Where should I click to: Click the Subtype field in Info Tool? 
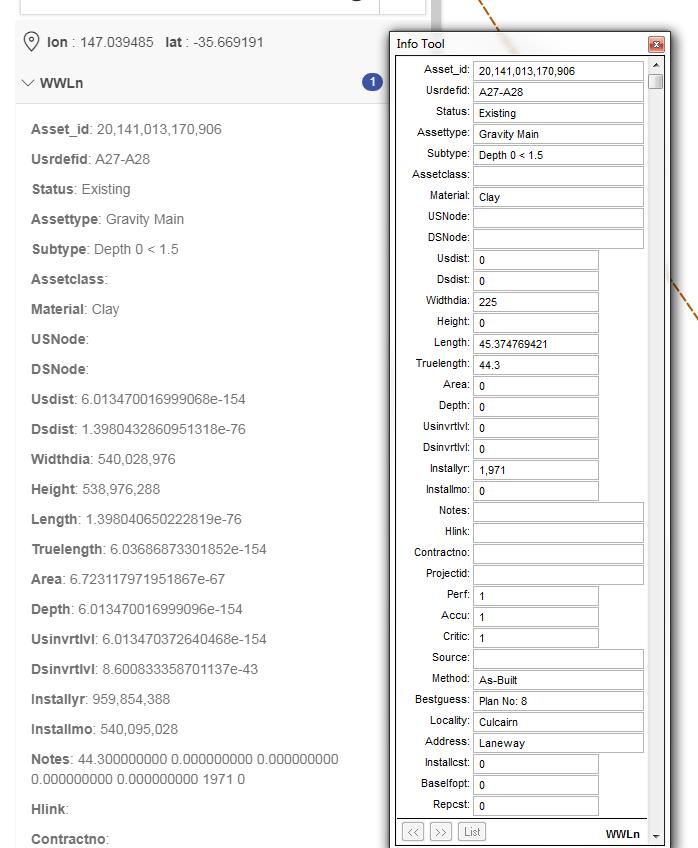(x=559, y=155)
